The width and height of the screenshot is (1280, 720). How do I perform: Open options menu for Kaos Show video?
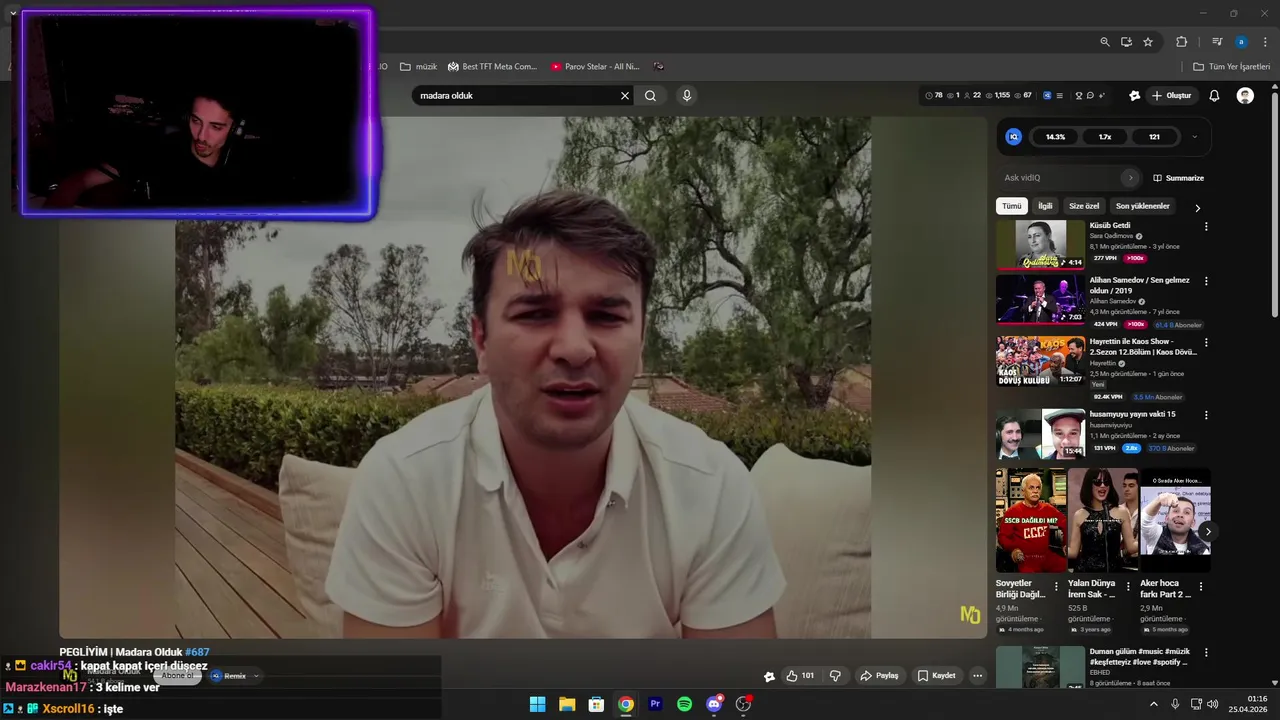(x=1206, y=341)
